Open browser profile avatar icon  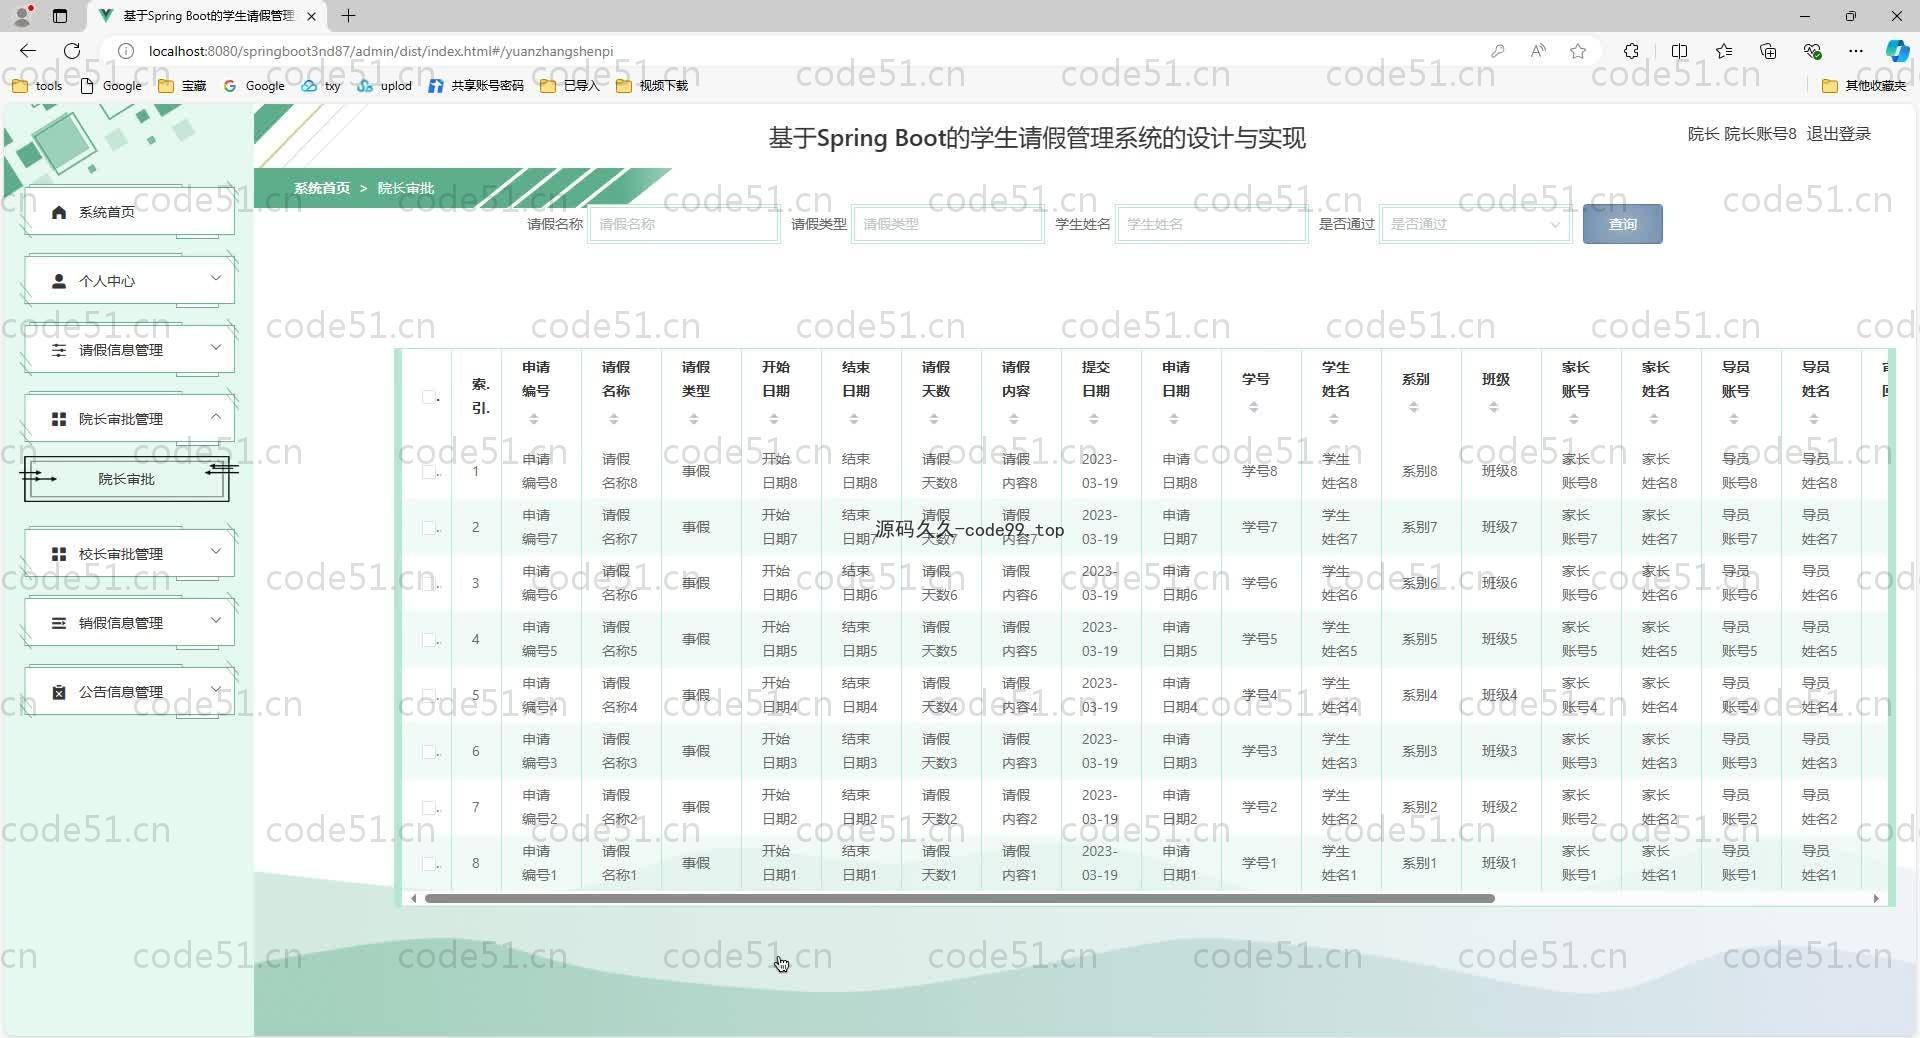pyautogui.click(x=22, y=16)
